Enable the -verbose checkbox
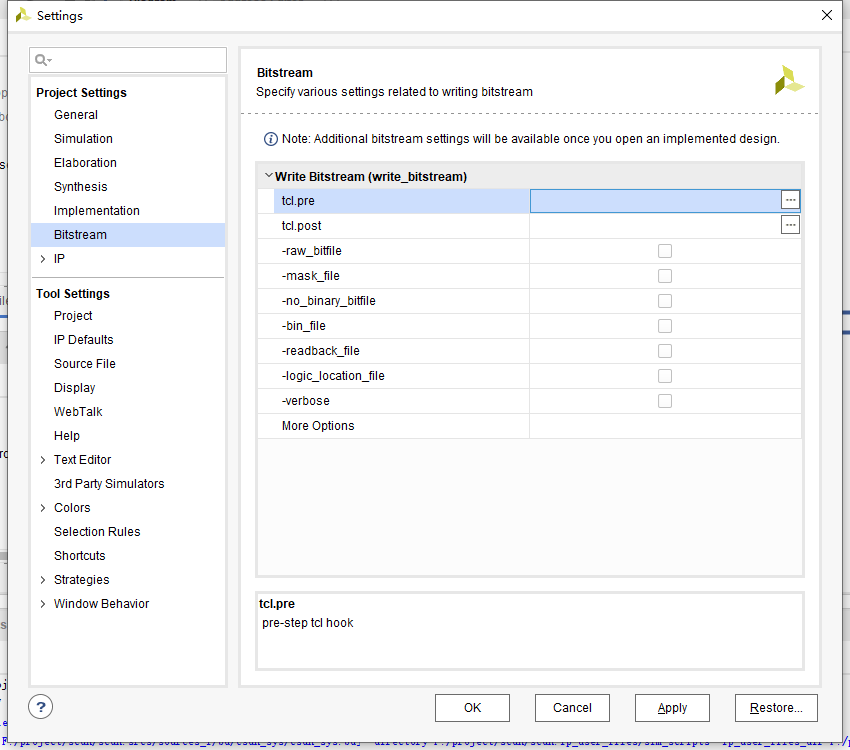This screenshot has height=750, width=850. pos(665,400)
